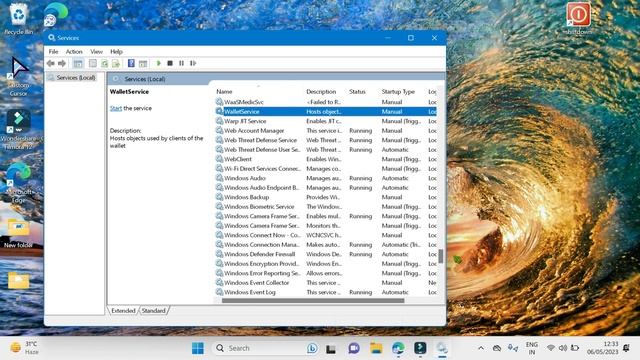Viewport: 640px width, 360px height.
Task: Select Services (Local) in the console tree
Action: 76,78
